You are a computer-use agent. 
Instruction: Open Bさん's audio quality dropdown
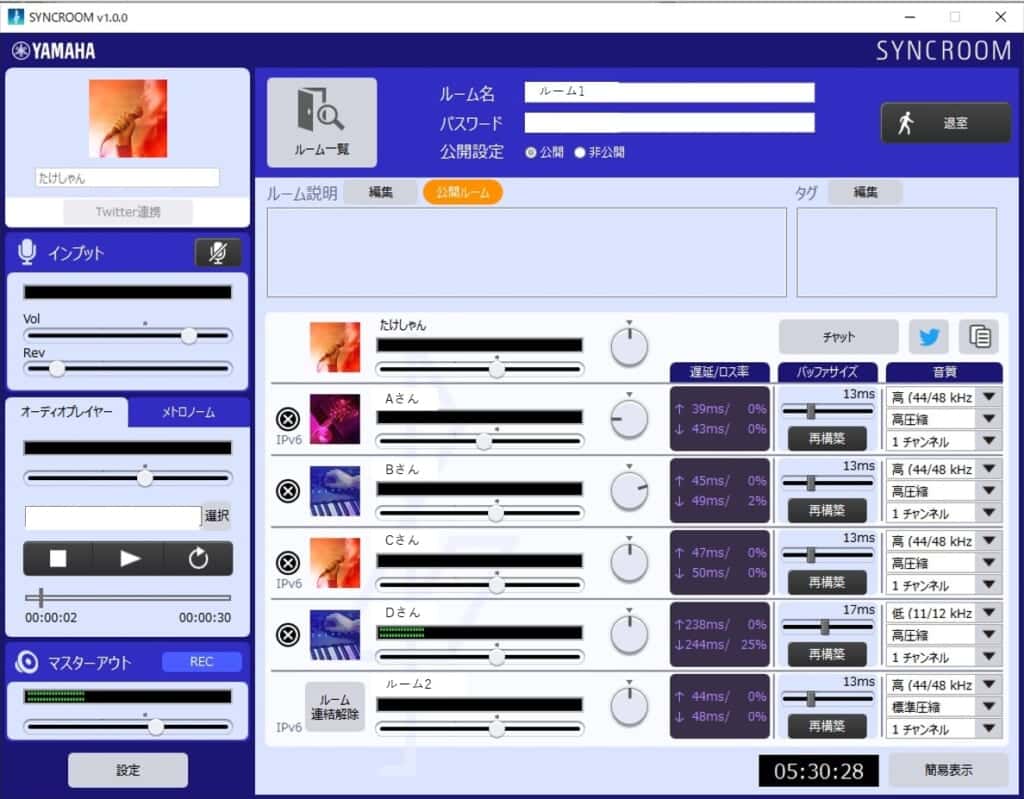pyautogui.click(x=944, y=469)
